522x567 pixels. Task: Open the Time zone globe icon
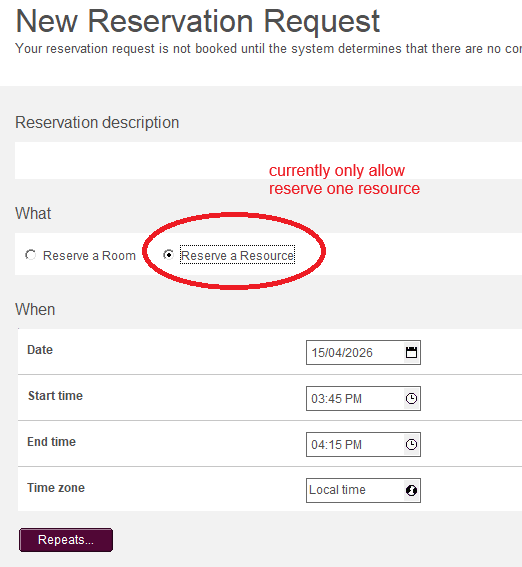click(x=411, y=490)
